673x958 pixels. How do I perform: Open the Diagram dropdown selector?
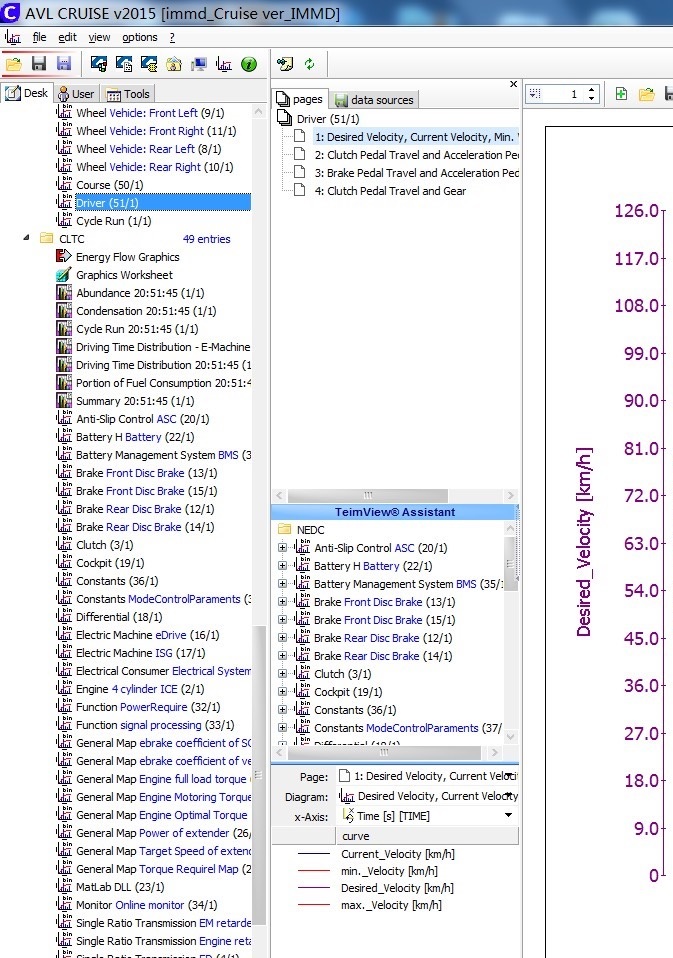pos(509,795)
